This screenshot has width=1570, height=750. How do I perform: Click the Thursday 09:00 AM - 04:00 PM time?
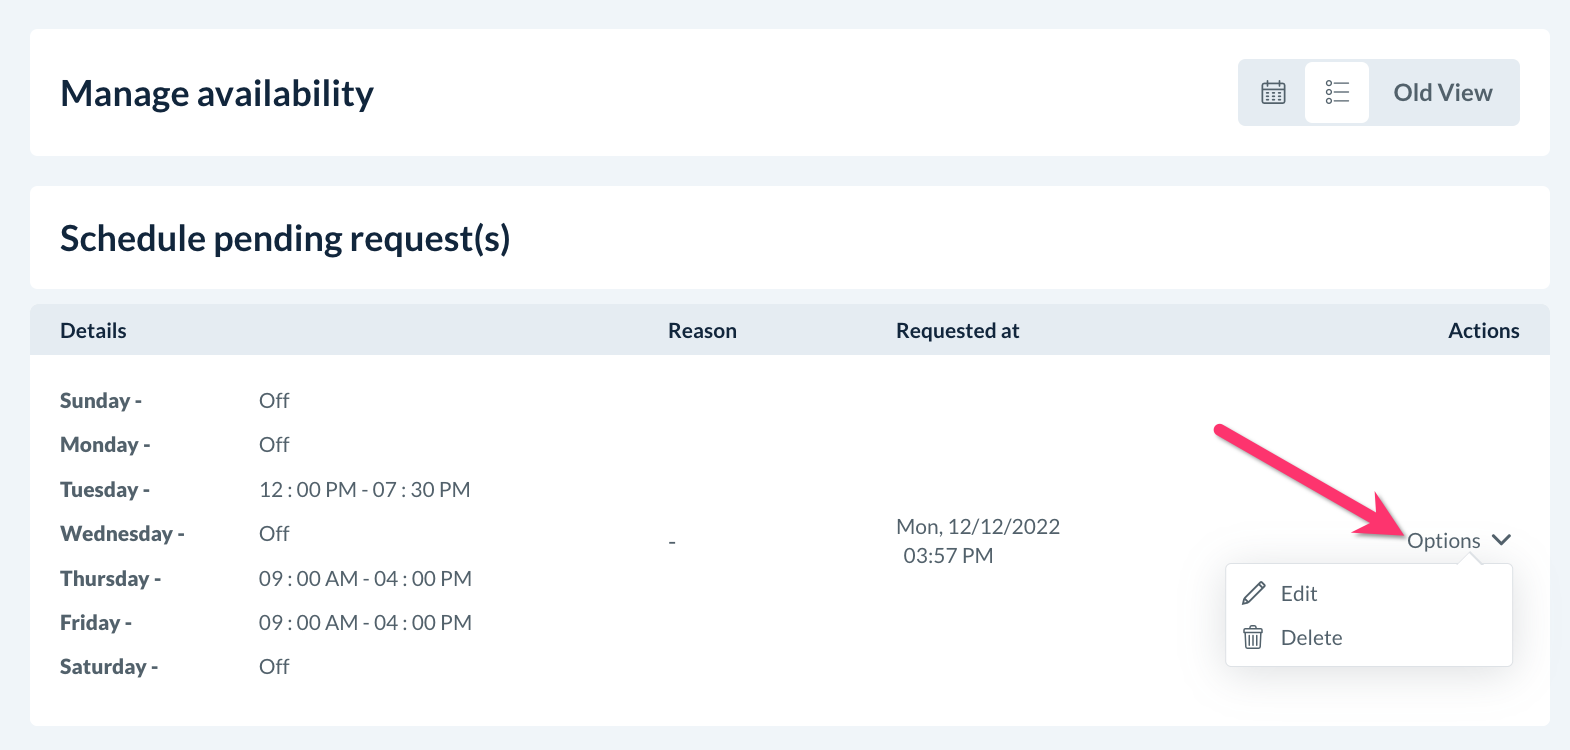(x=365, y=579)
